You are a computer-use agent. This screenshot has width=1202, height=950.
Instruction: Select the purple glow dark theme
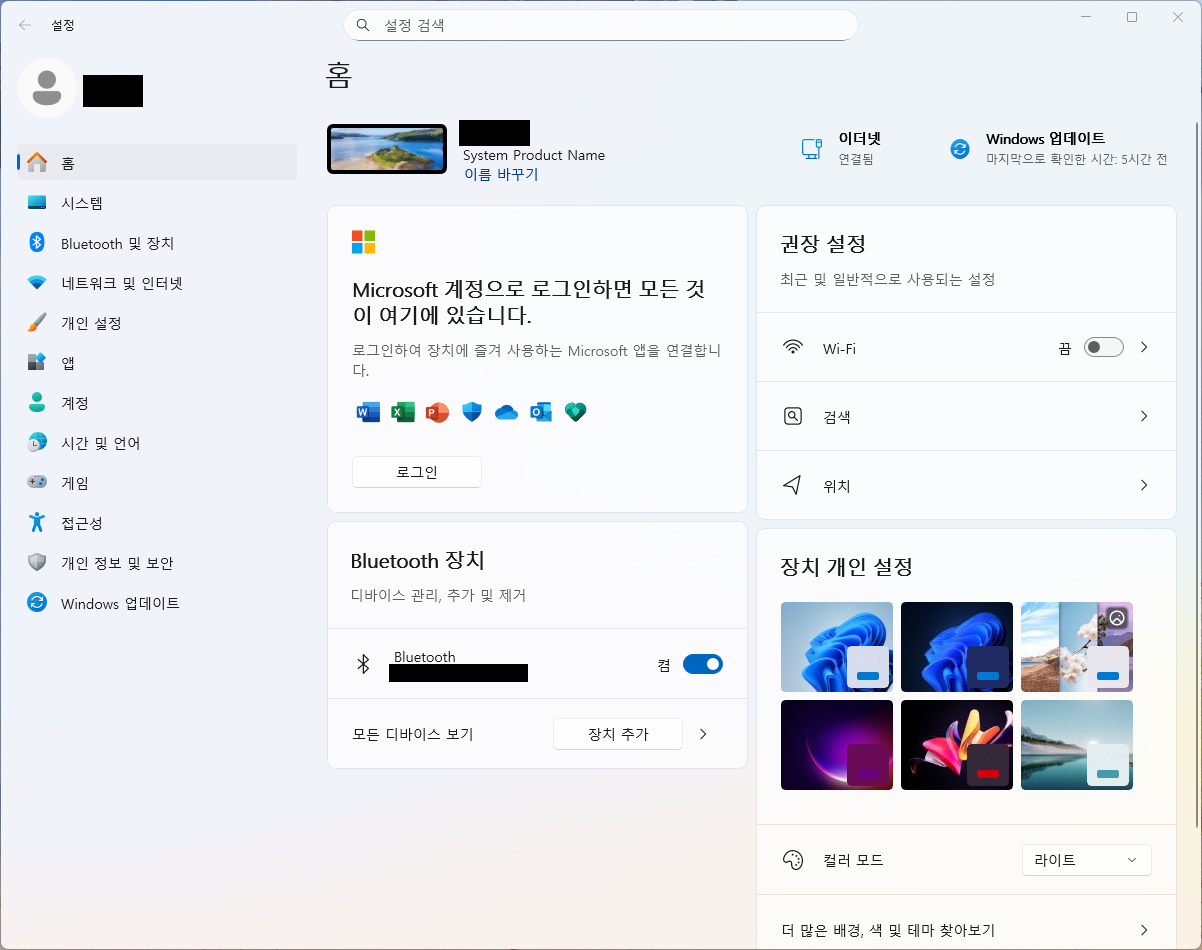point(837,745)
